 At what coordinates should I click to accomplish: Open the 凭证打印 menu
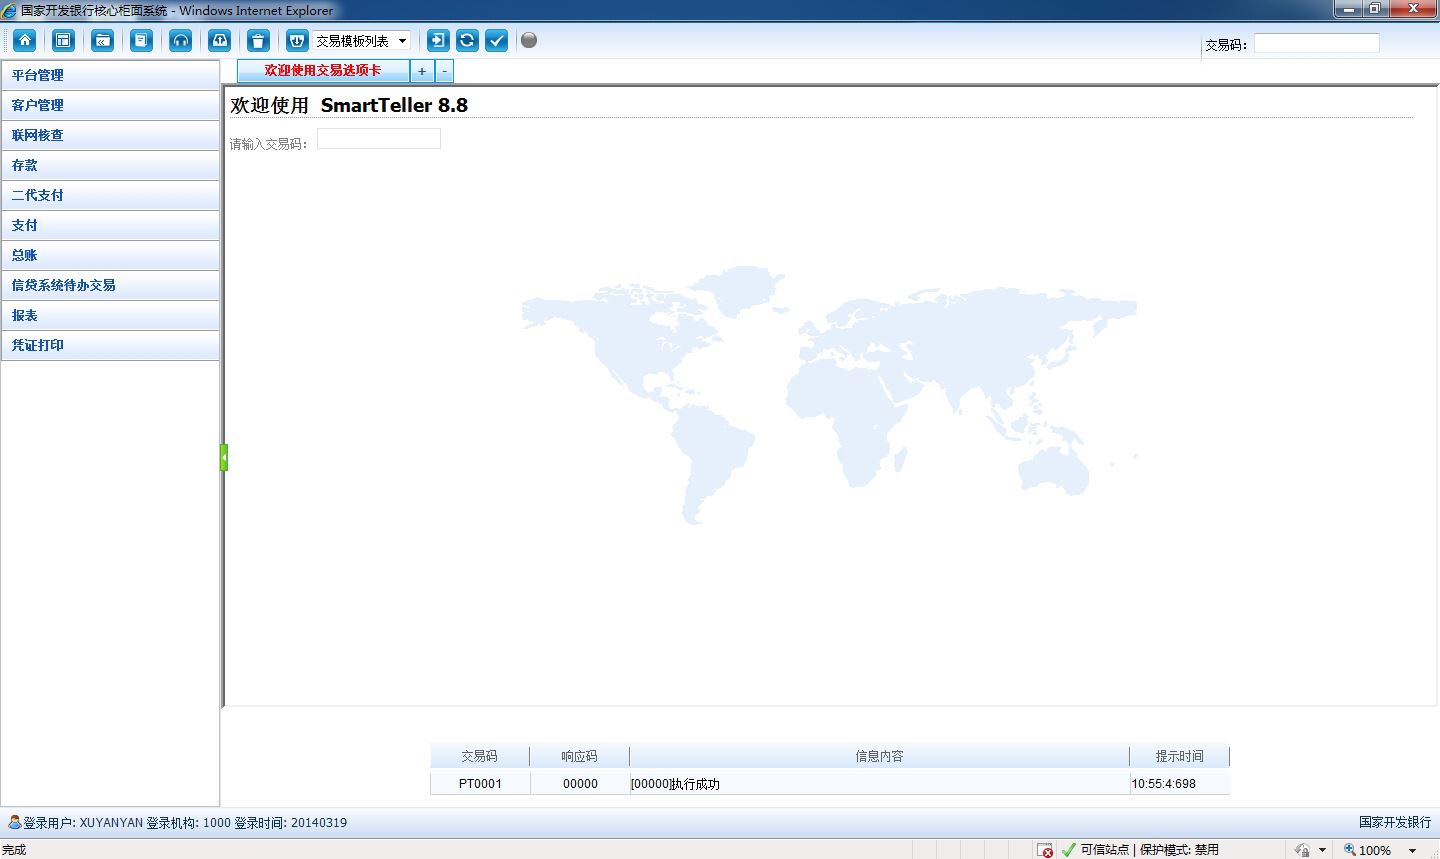110,345
